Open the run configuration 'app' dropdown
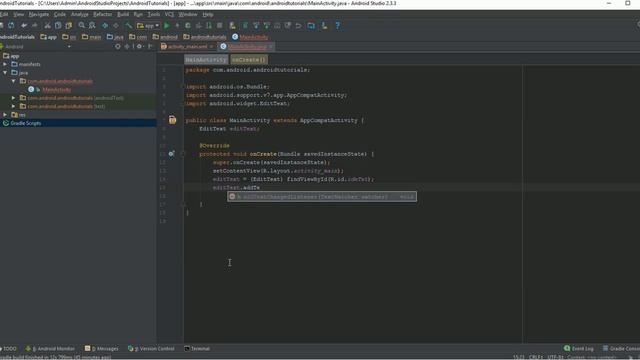Screen dimensions: 640x360 coord(148,25)
